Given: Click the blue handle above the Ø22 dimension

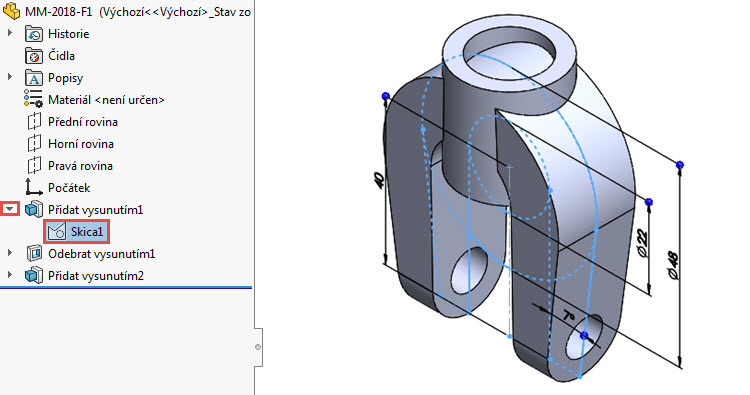Looking at the screenshot, I should (649, 202).
